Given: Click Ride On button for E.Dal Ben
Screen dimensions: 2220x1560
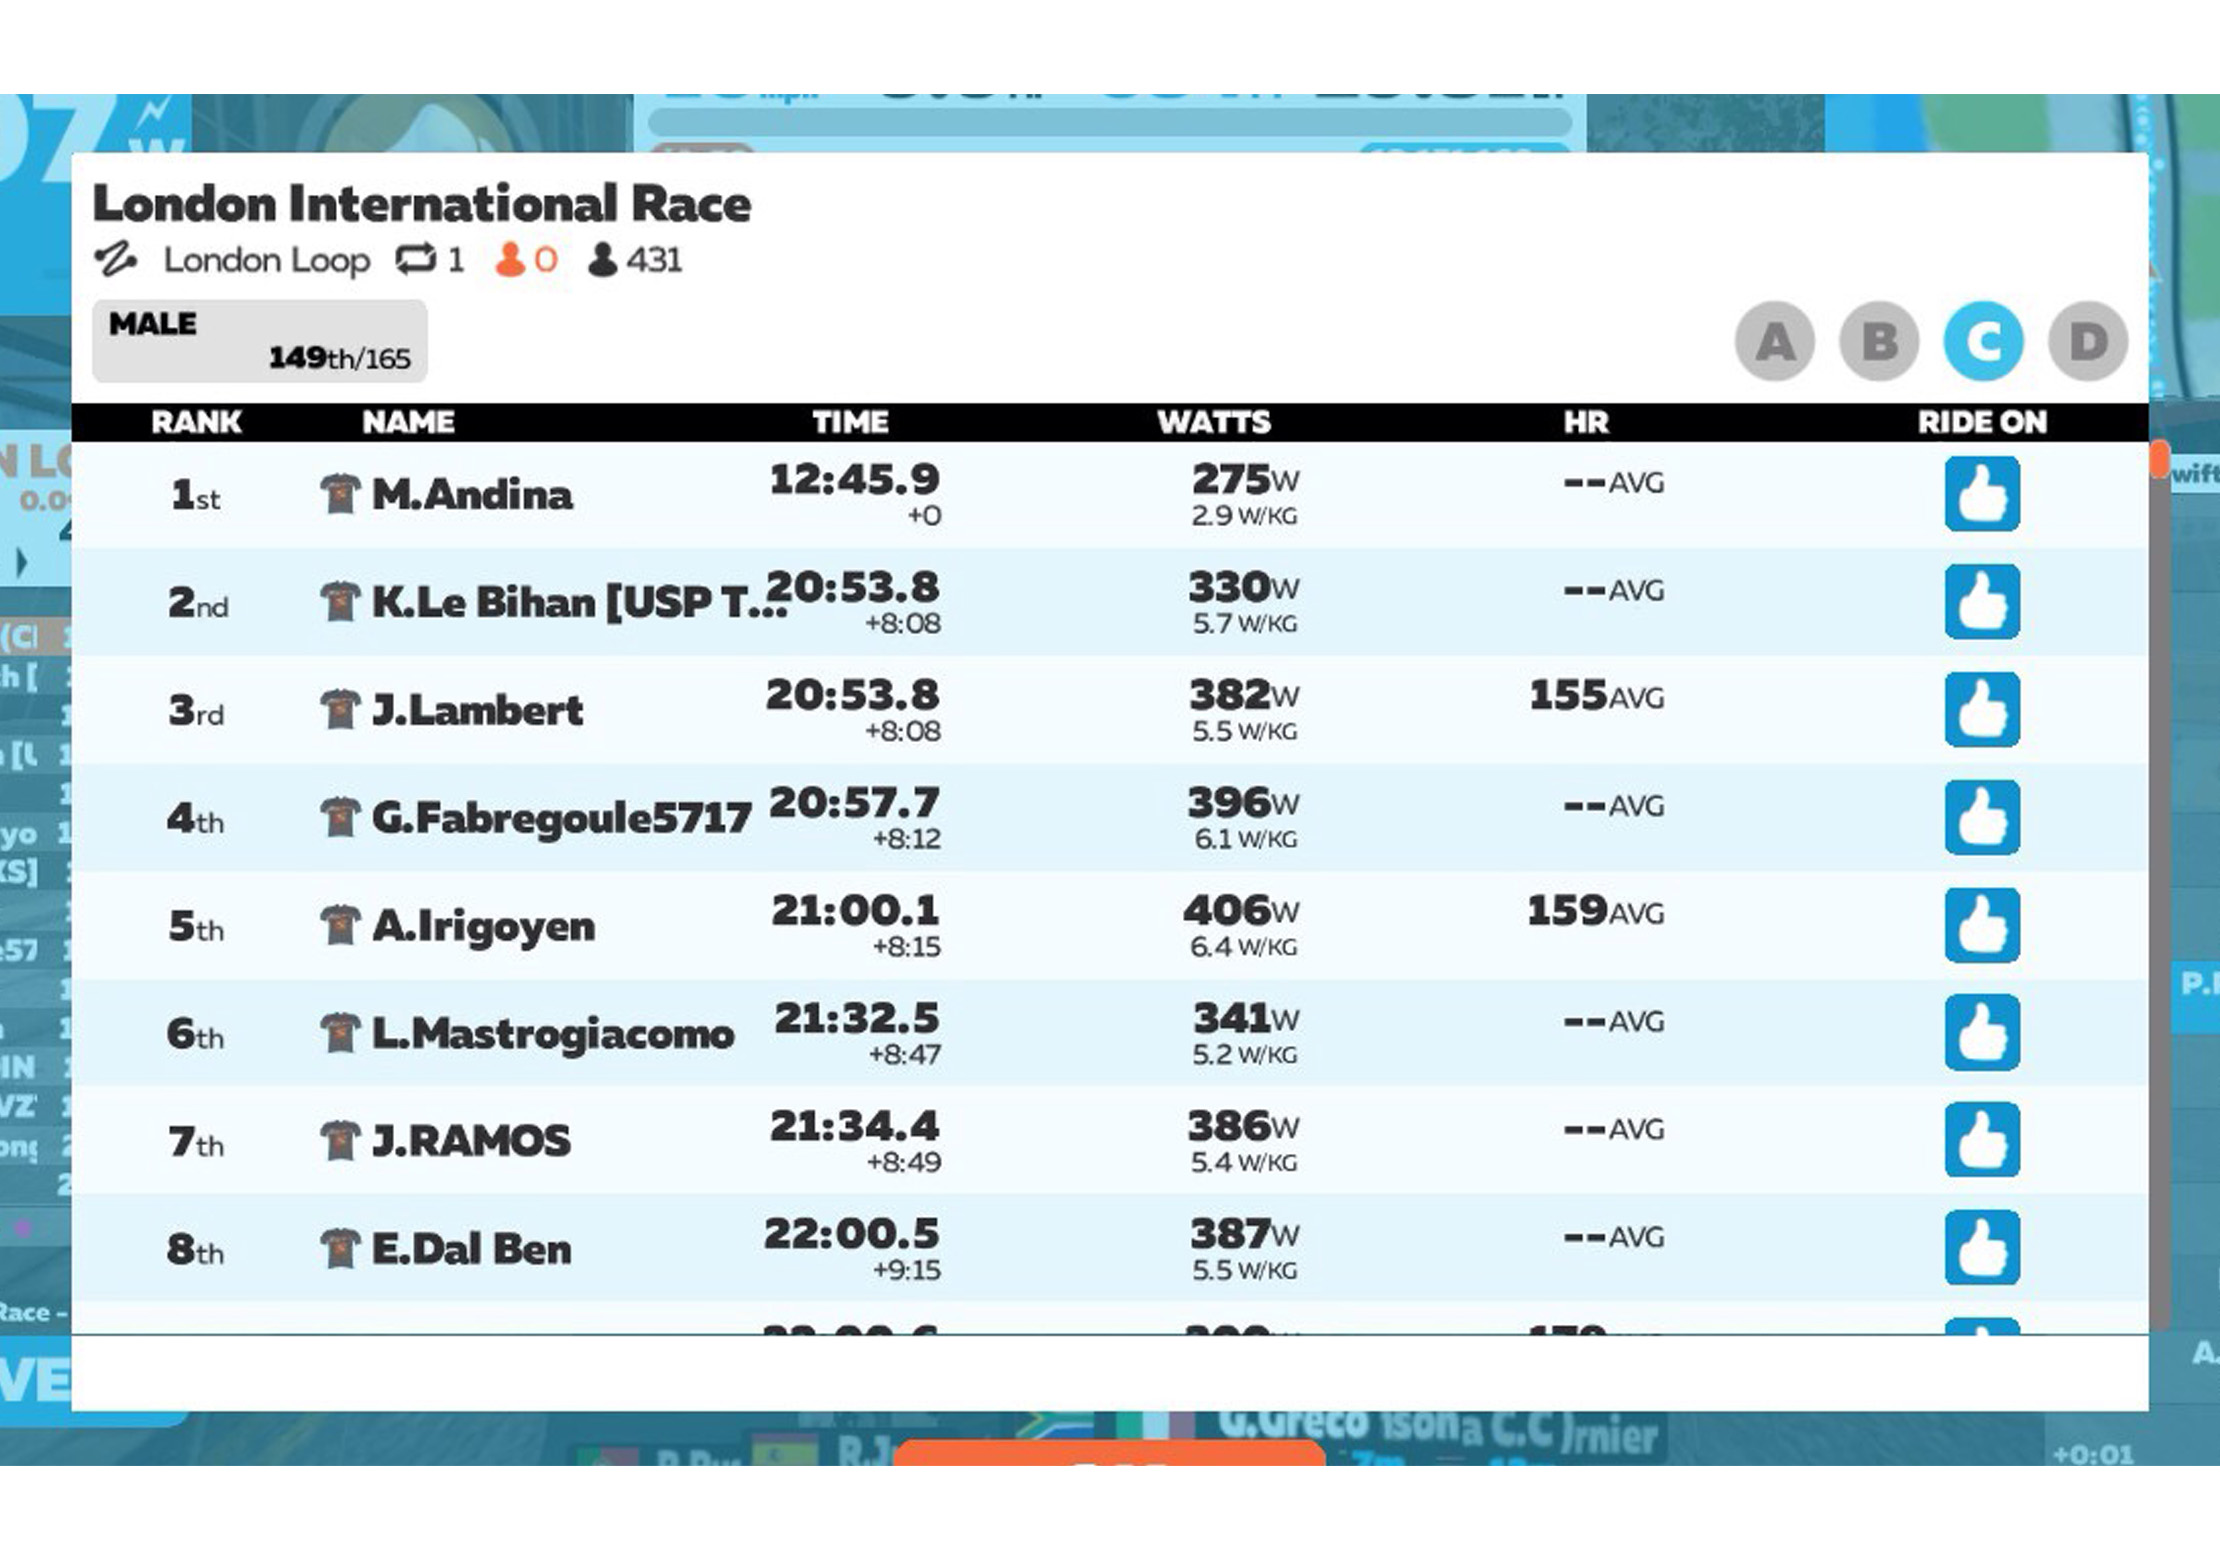Looking at the screenshot, I should coord(1981,1248).
